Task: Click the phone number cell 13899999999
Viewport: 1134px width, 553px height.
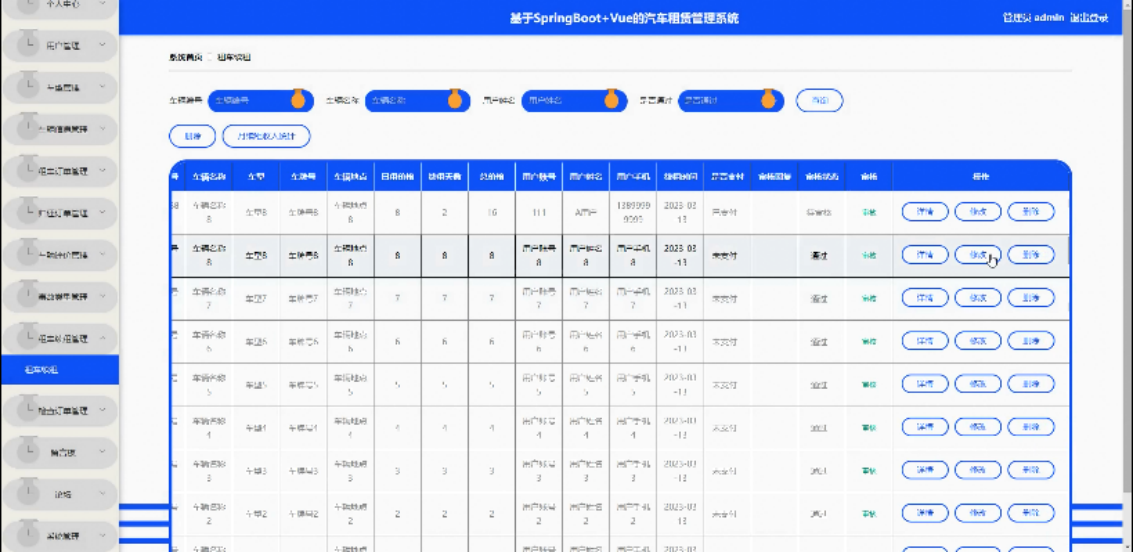Action: (x=633, y=212)
